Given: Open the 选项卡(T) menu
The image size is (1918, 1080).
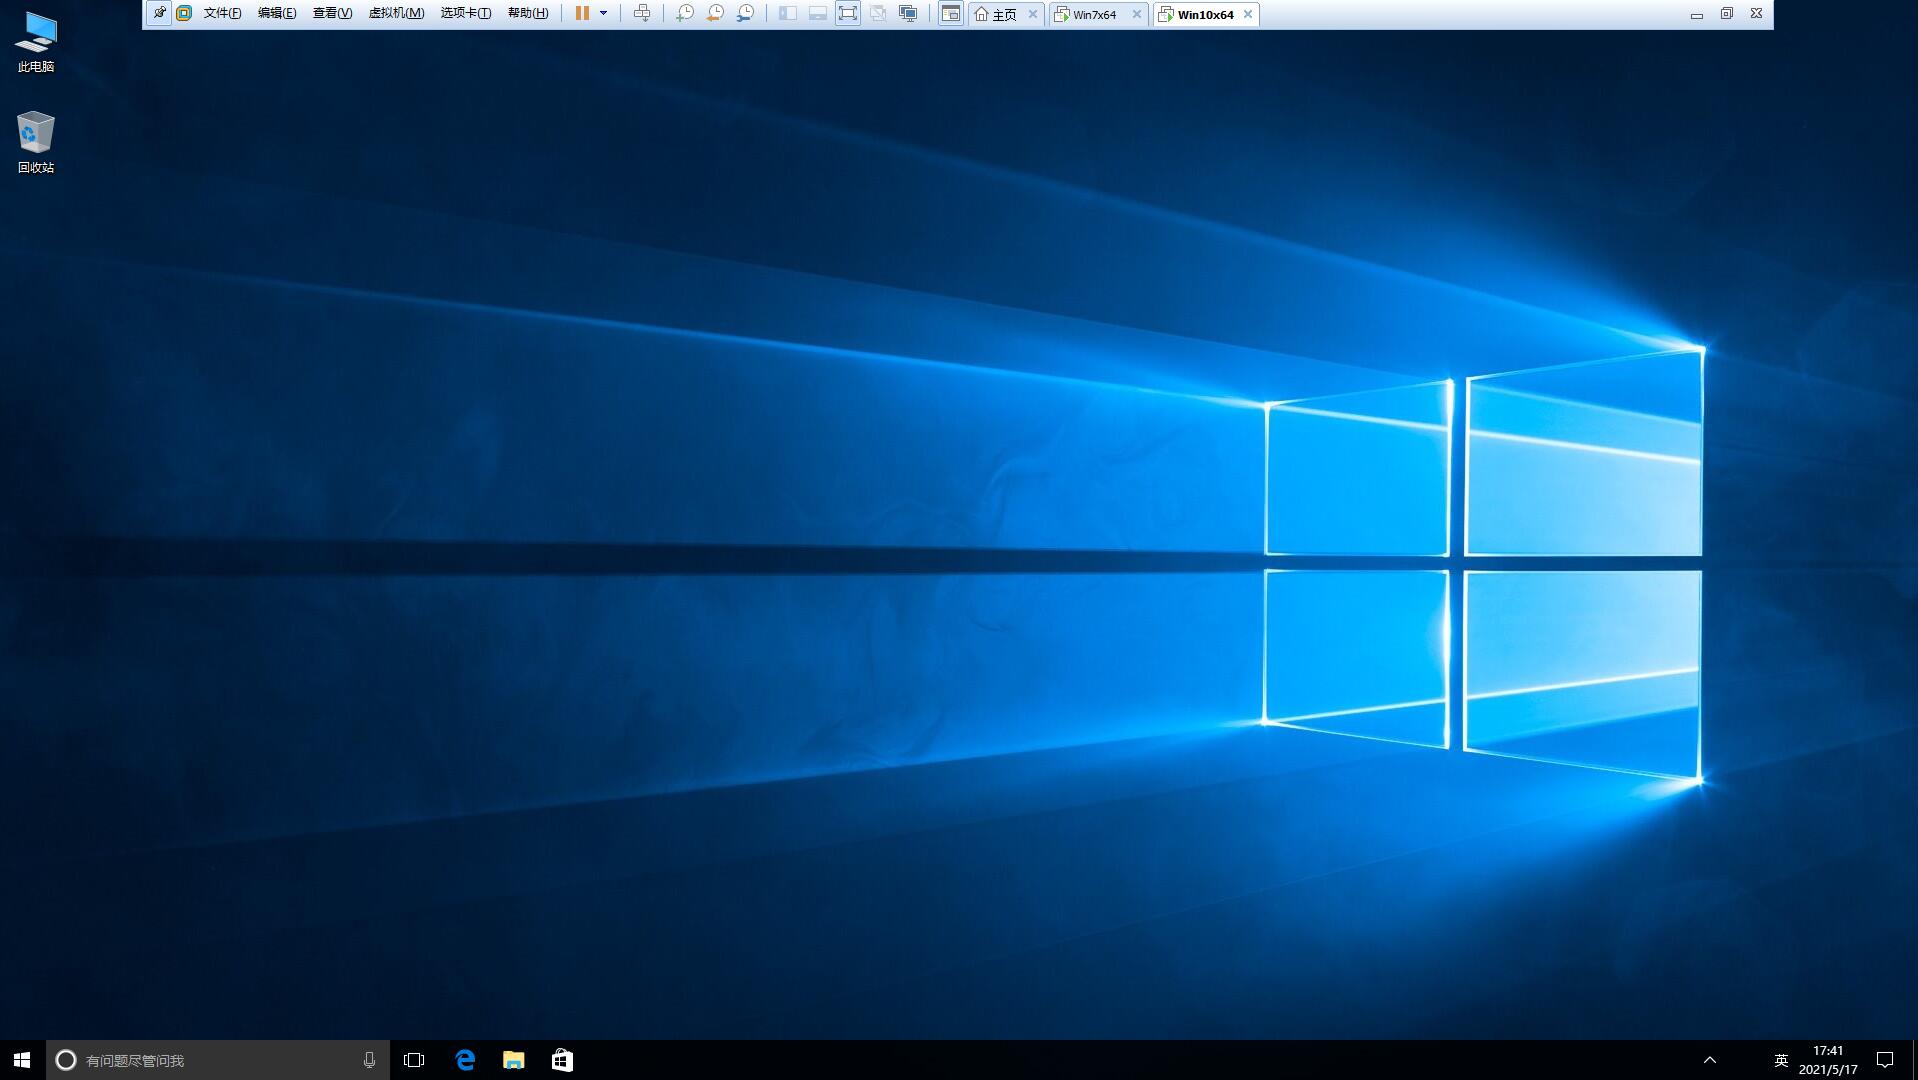Looking at the screenshot, I should [466, 13].
